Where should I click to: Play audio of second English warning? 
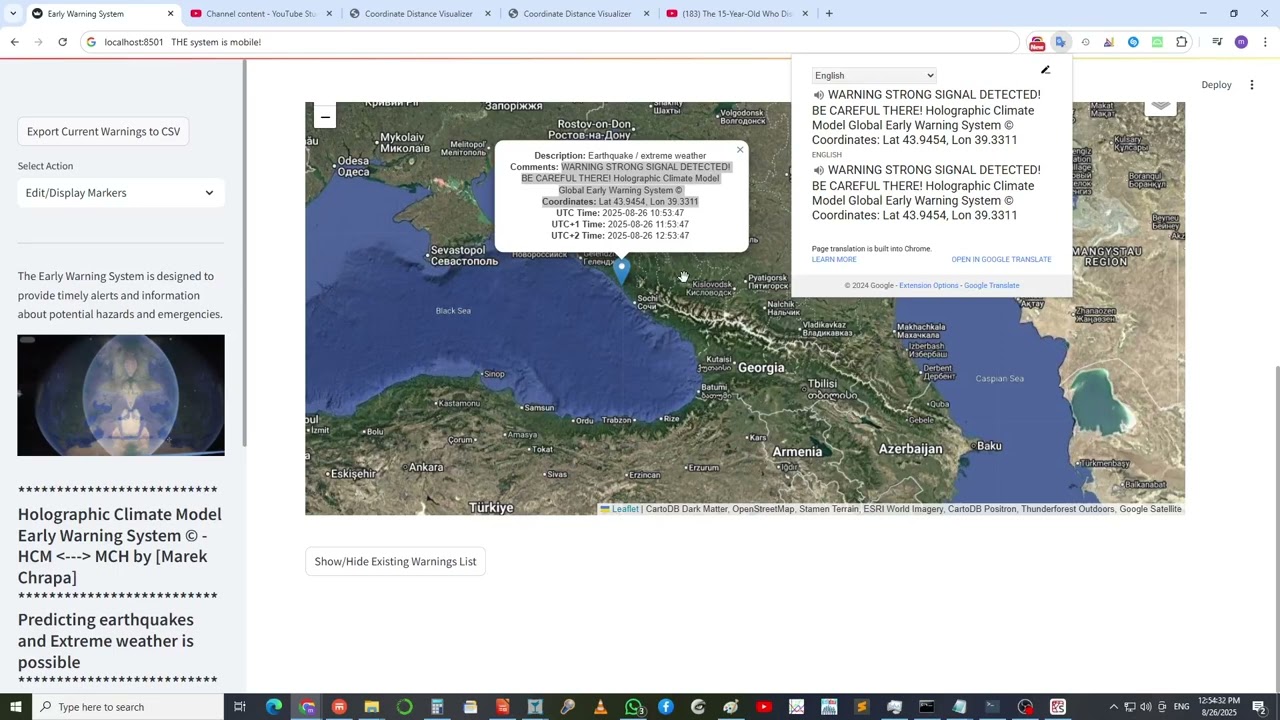[x=818, y=170]
